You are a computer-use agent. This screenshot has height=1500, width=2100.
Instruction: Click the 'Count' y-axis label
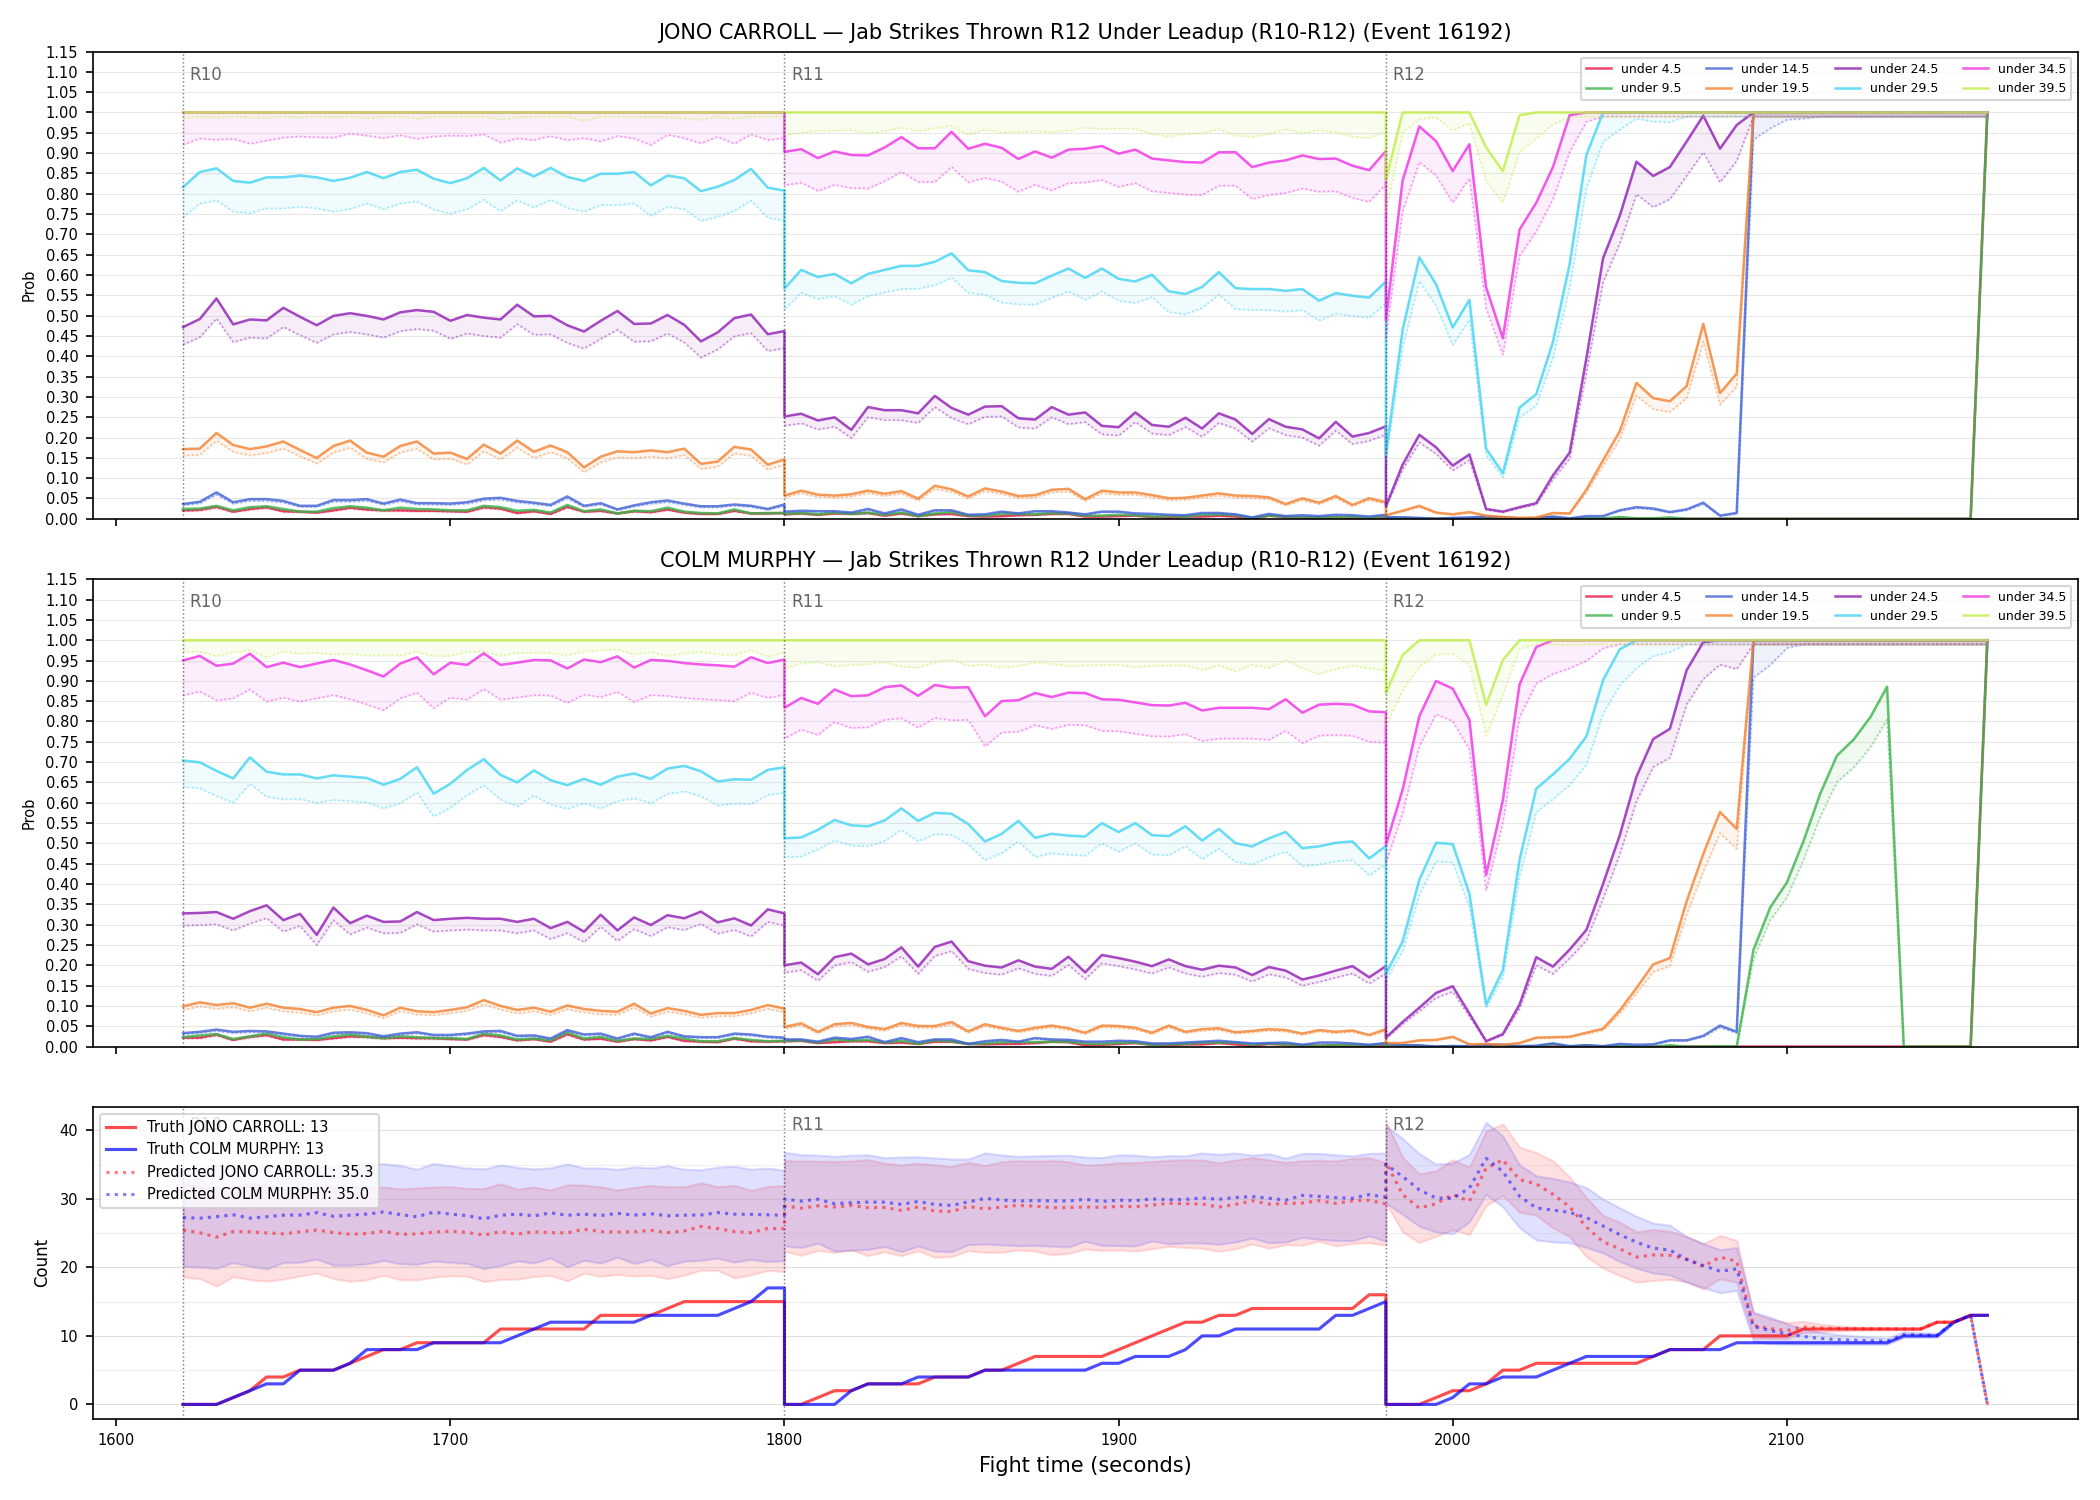(41, 1263)
